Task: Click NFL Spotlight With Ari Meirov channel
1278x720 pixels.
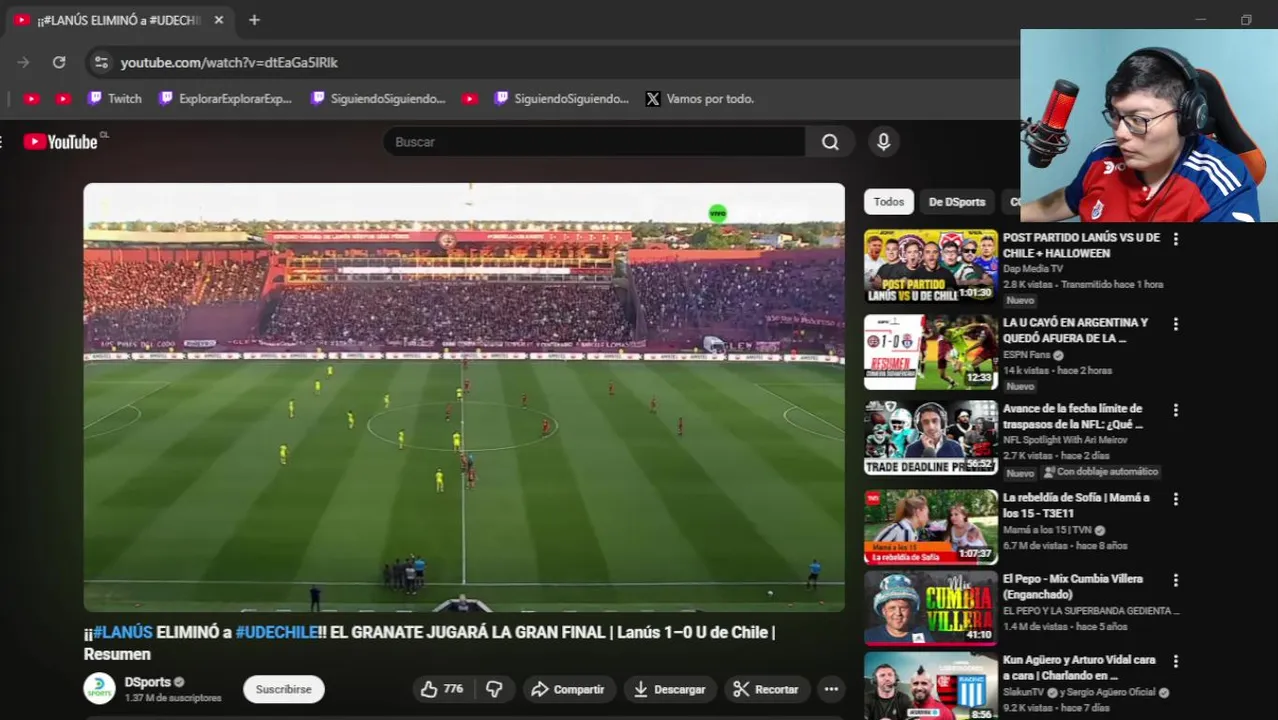Action: (x=1065, y=440)
